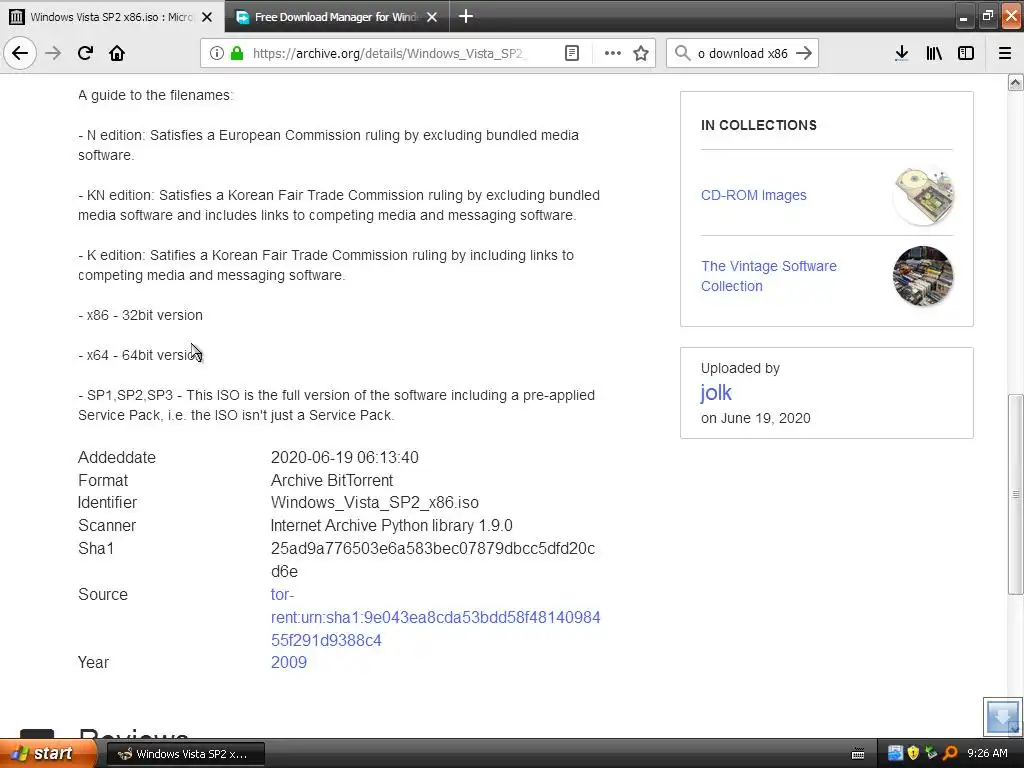Click the search magnifier icon
The image size is (1024, 768).
click(x=682, y=53)
